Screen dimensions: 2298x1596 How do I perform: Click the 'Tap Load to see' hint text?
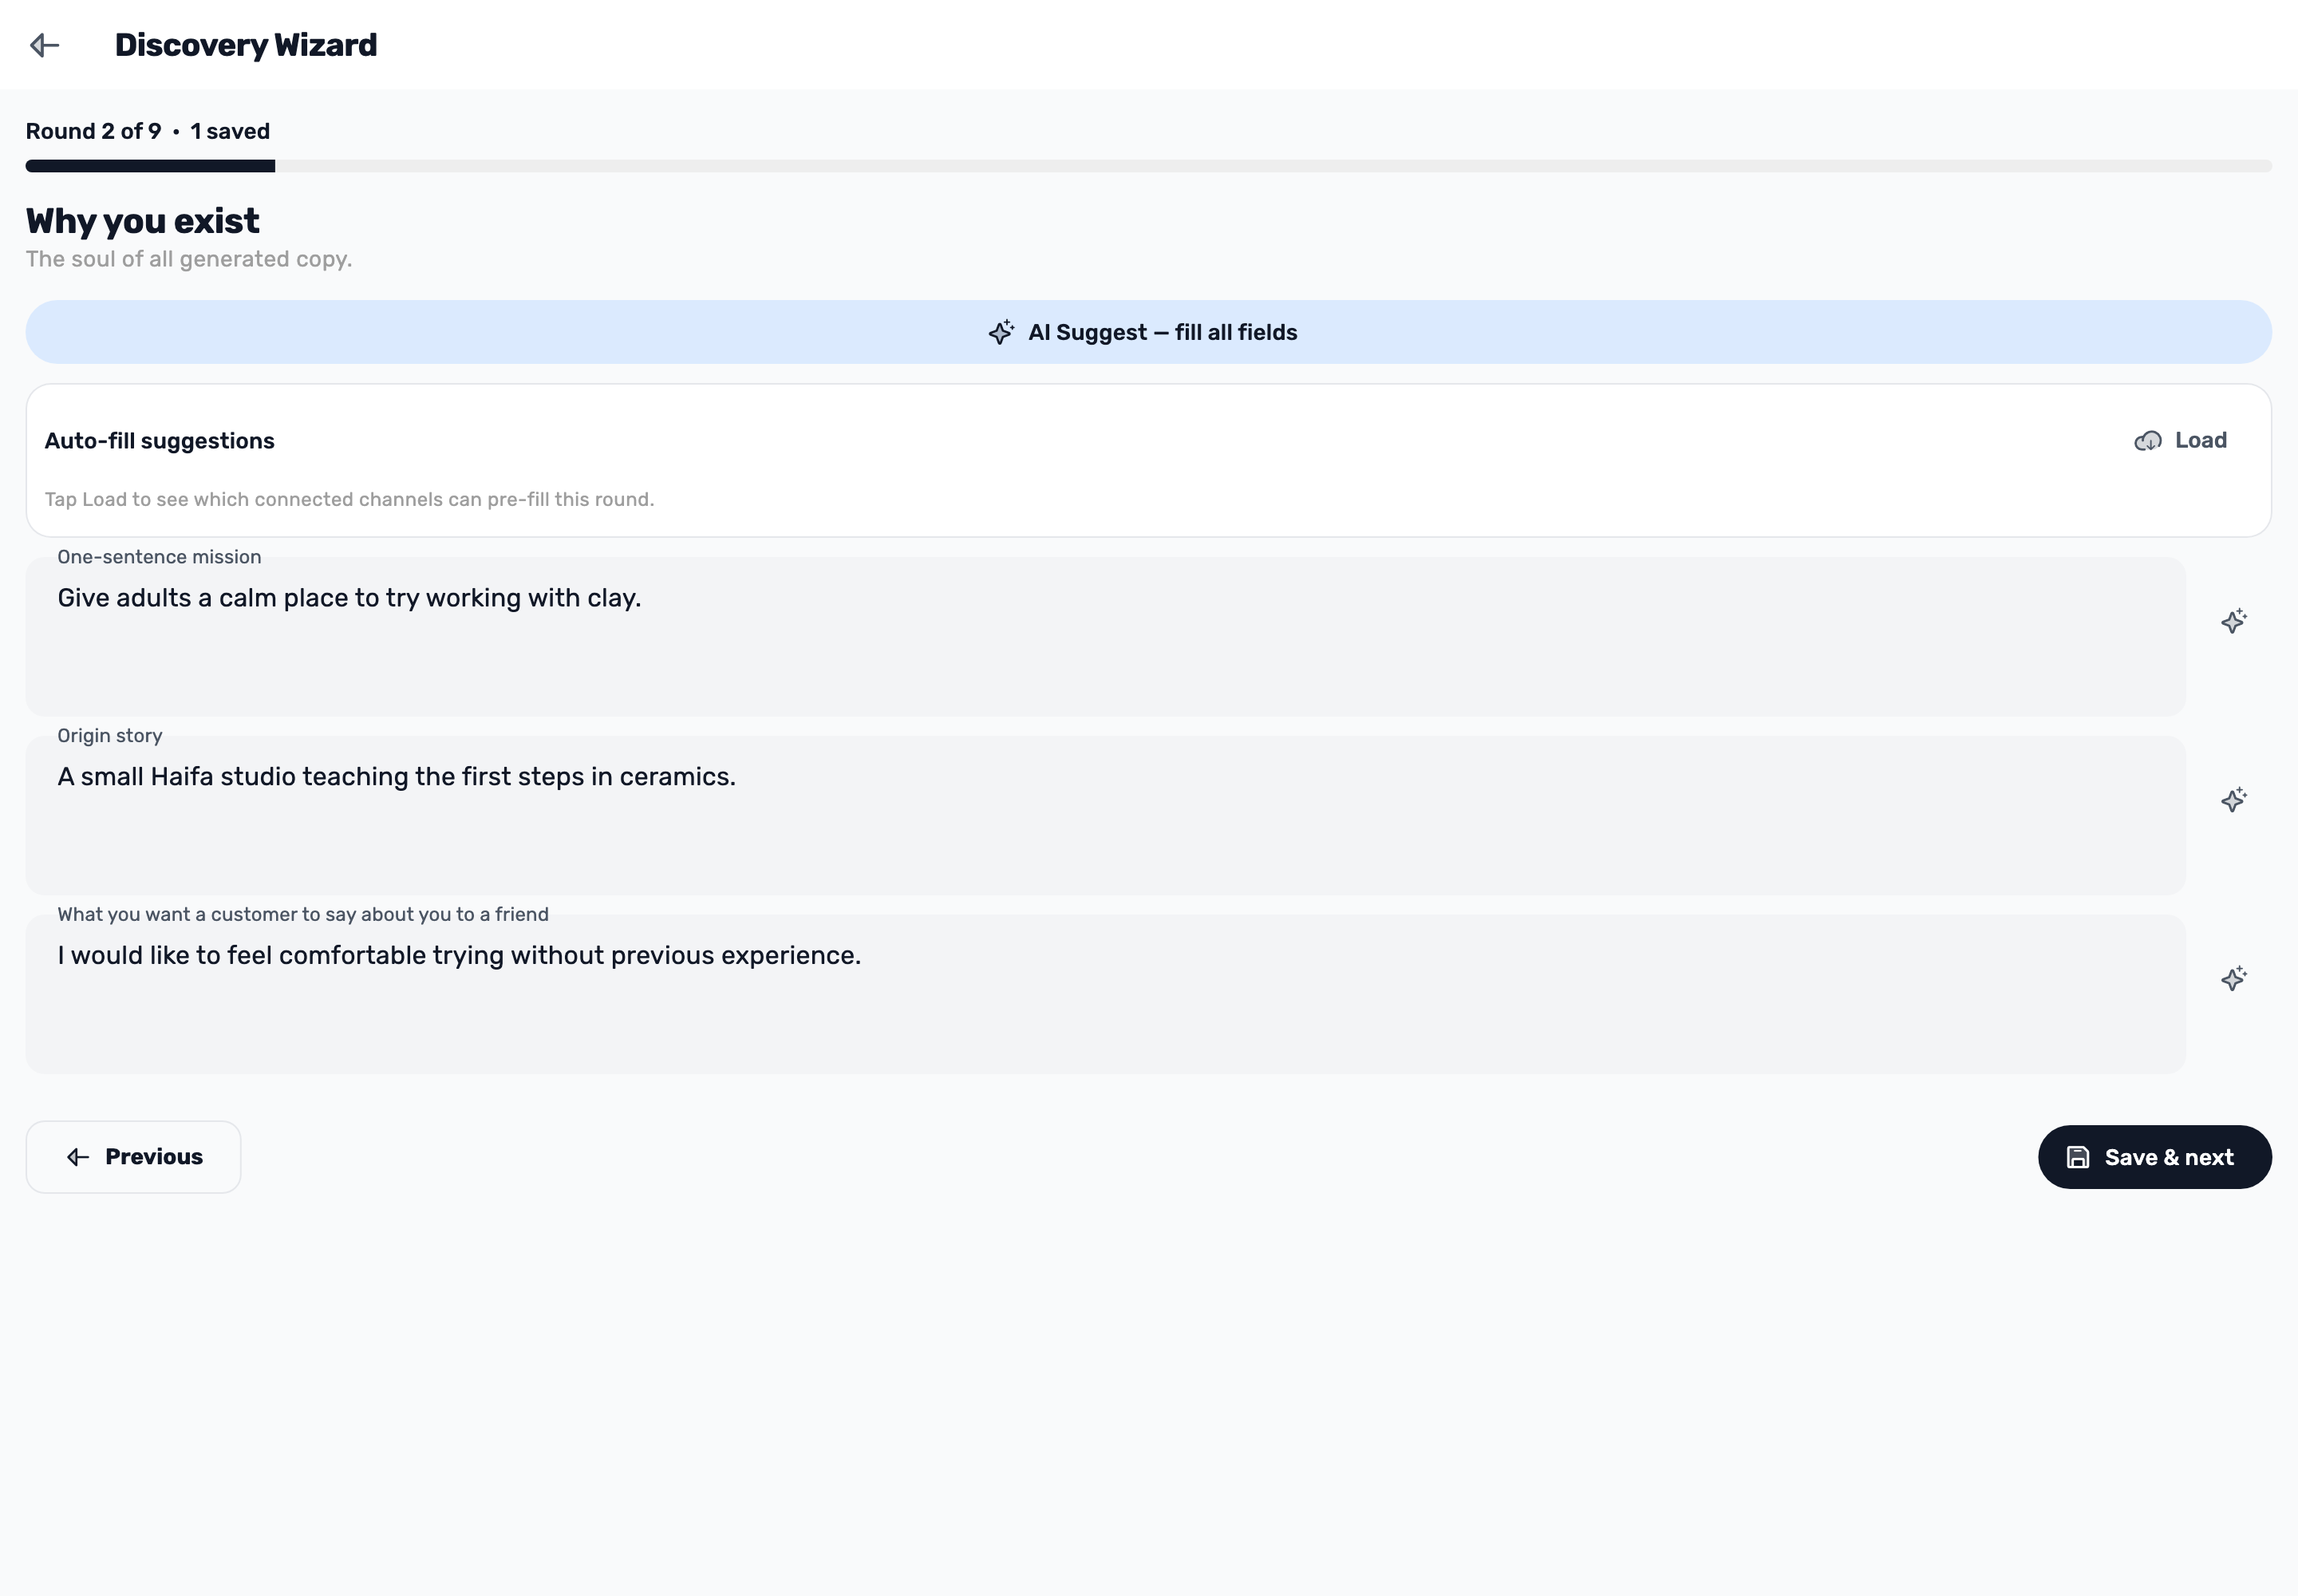(x=349, y=499)
